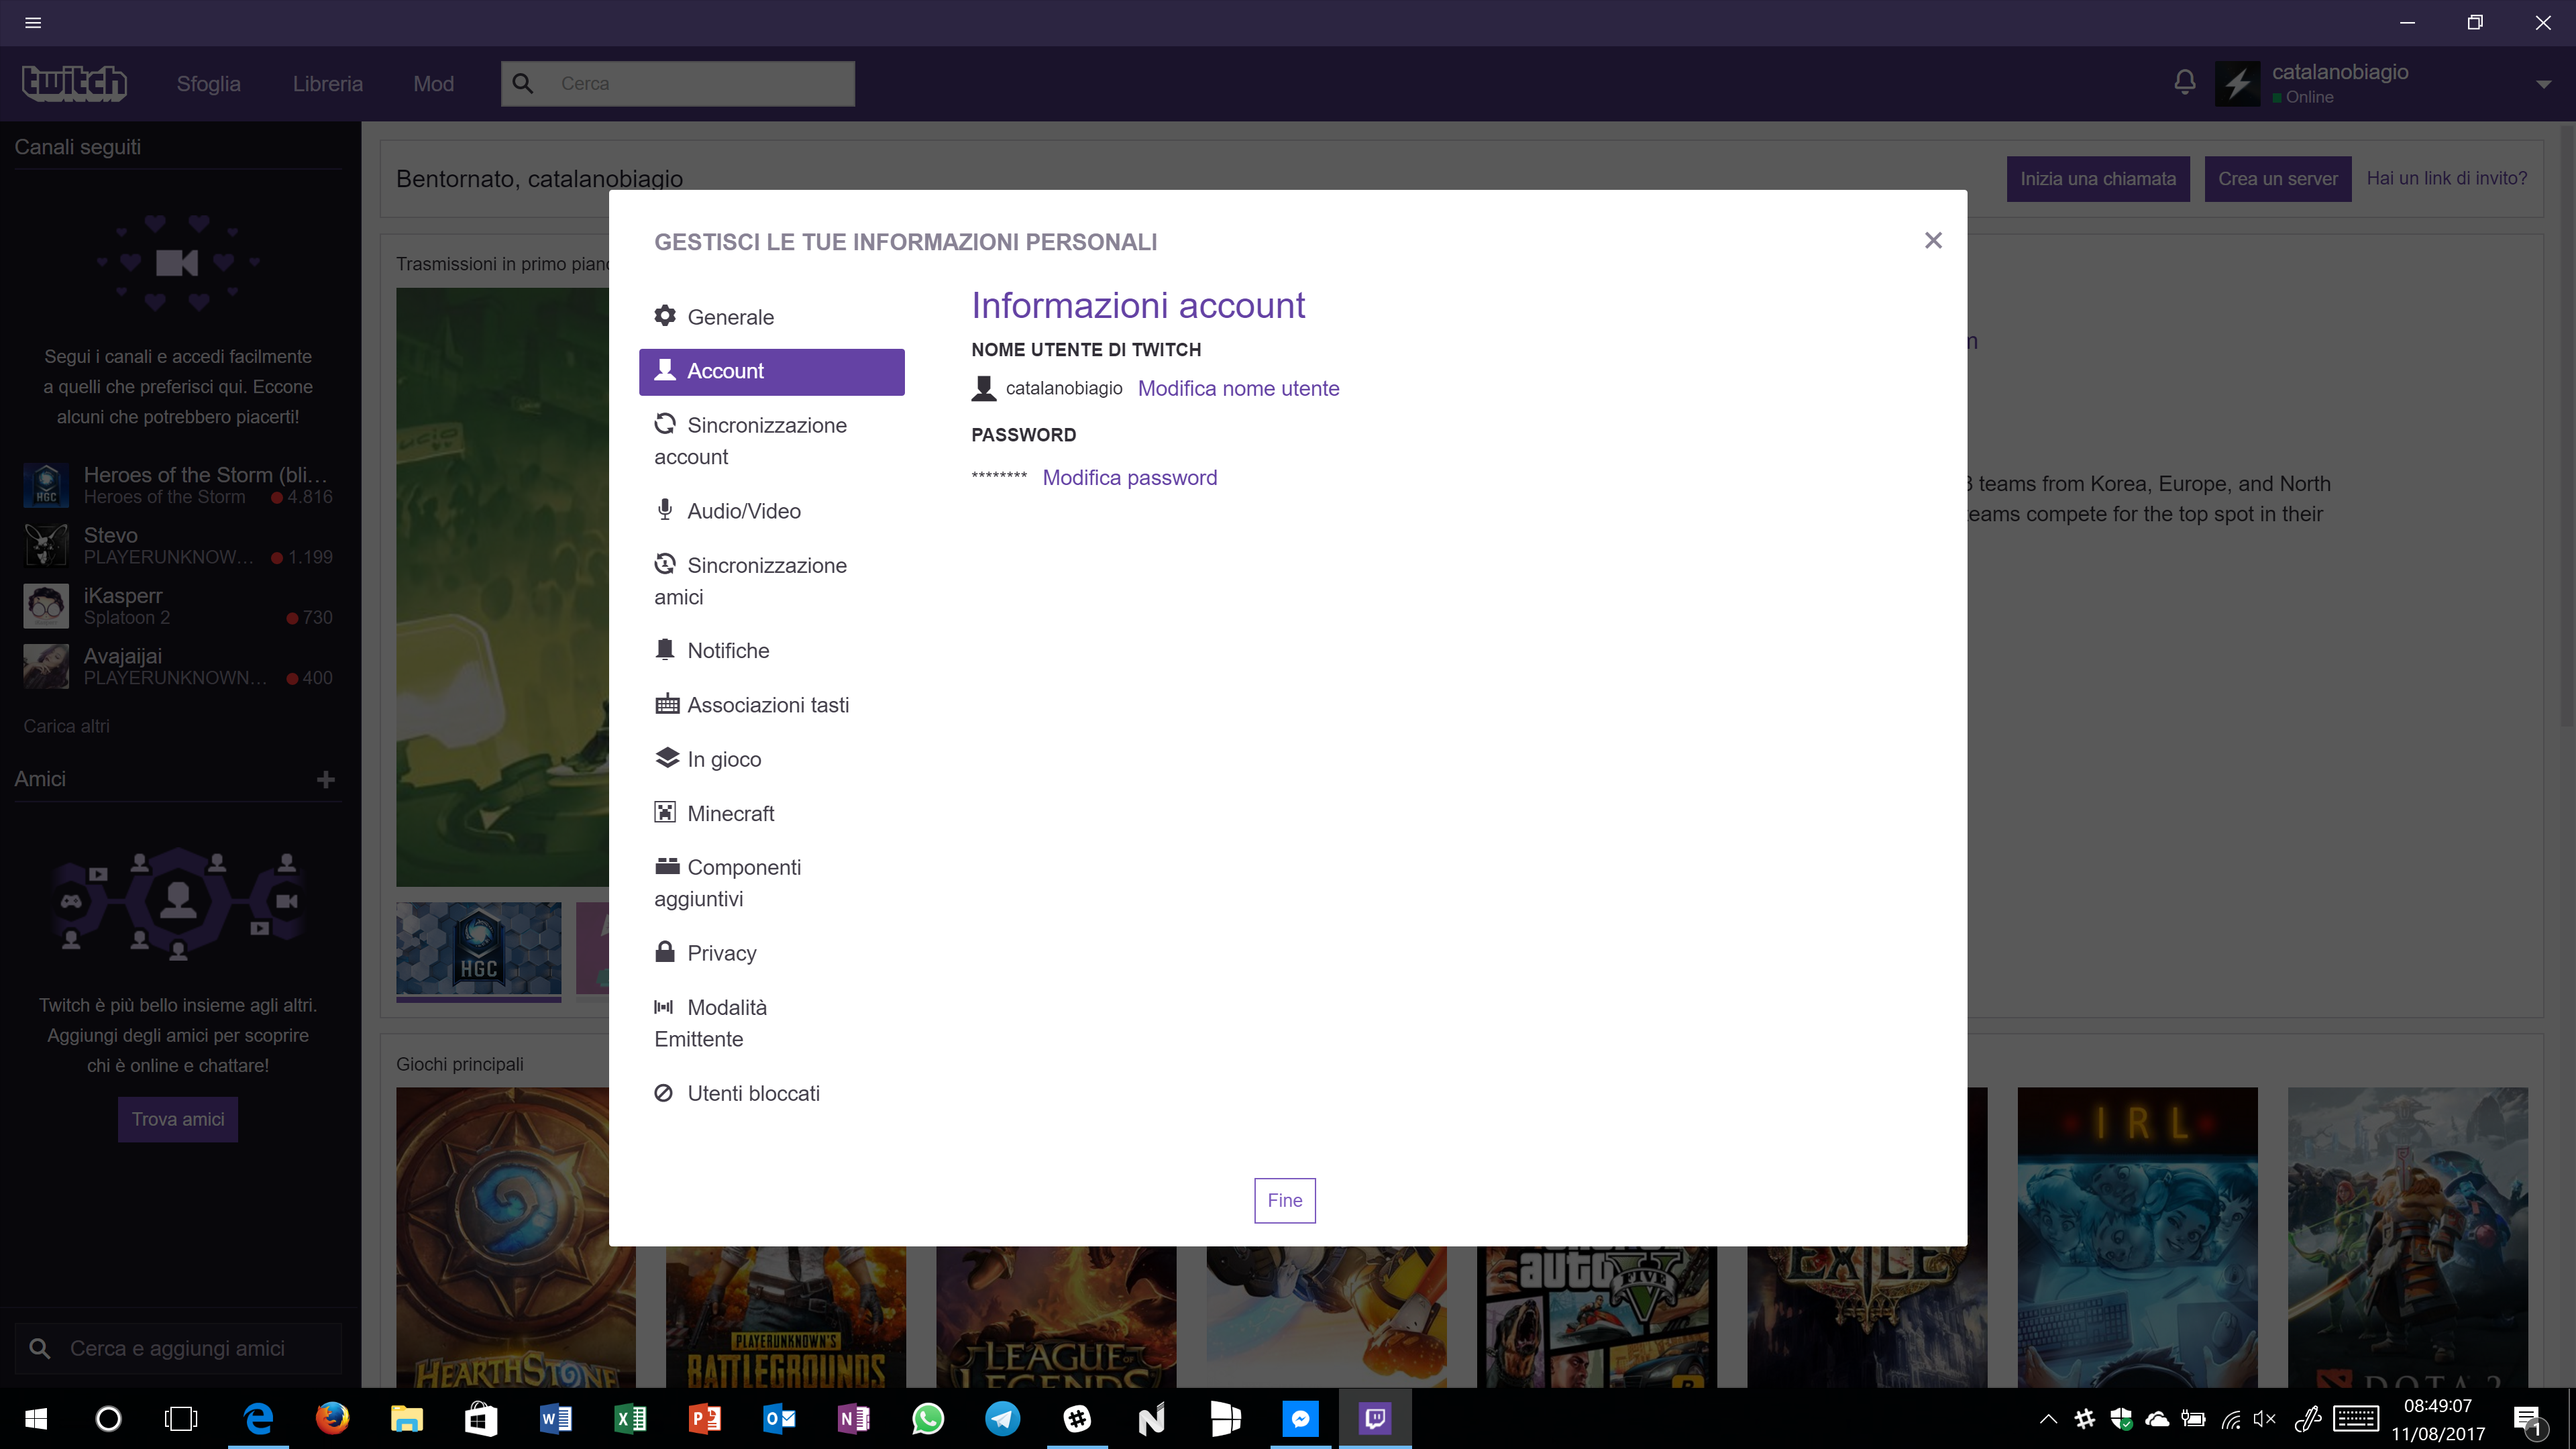The image size is (2576, 1449).
Task: Open Audio/Video settings tab
Action: 771,511
